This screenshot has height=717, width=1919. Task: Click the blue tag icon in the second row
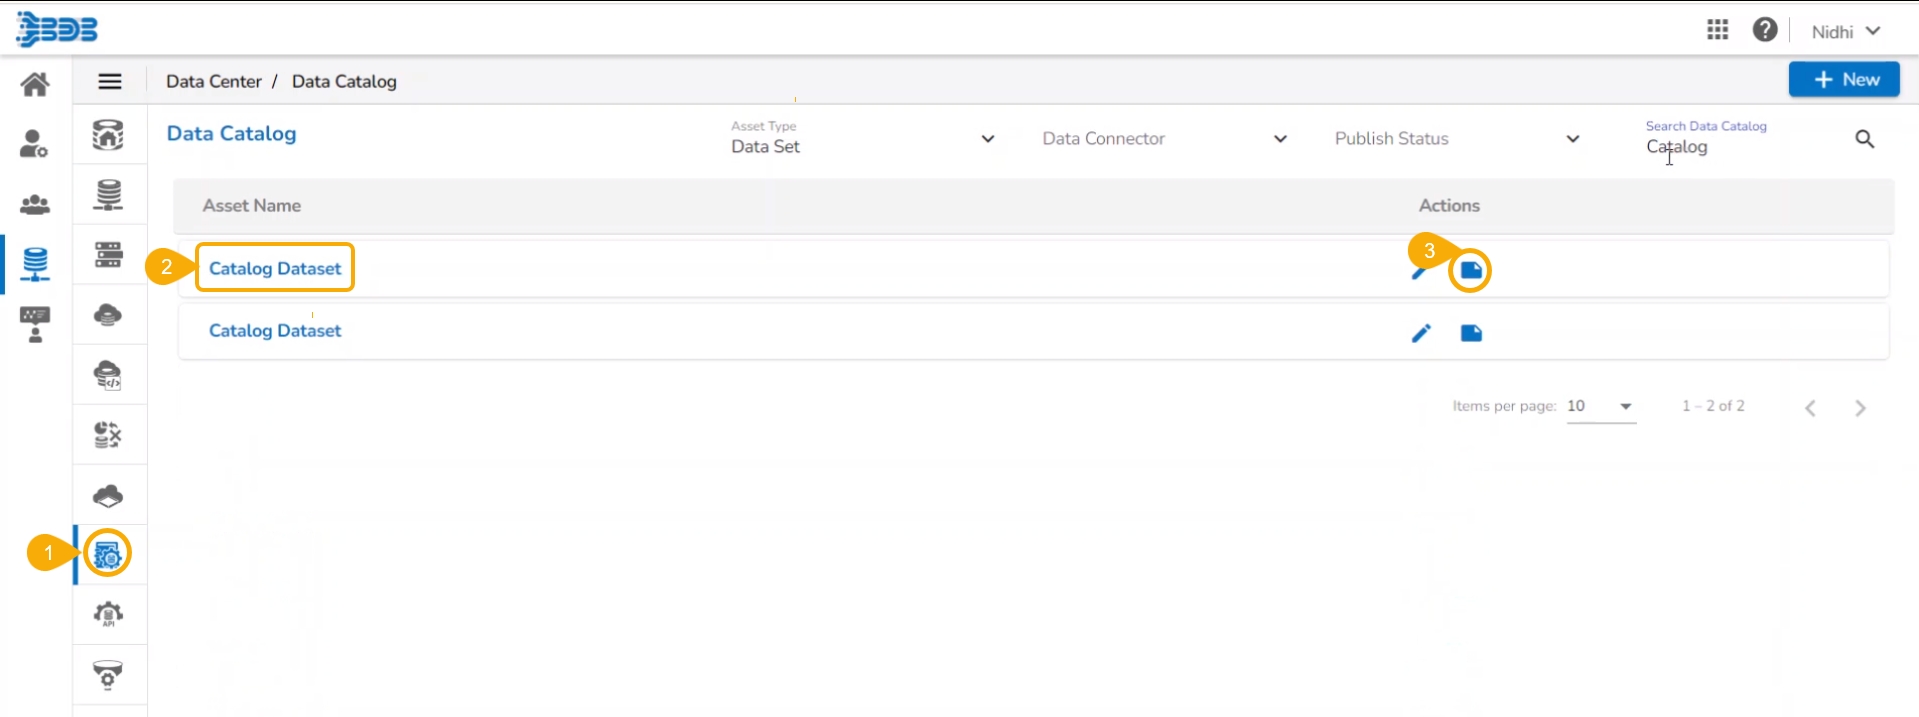(x=1471, y=333)
